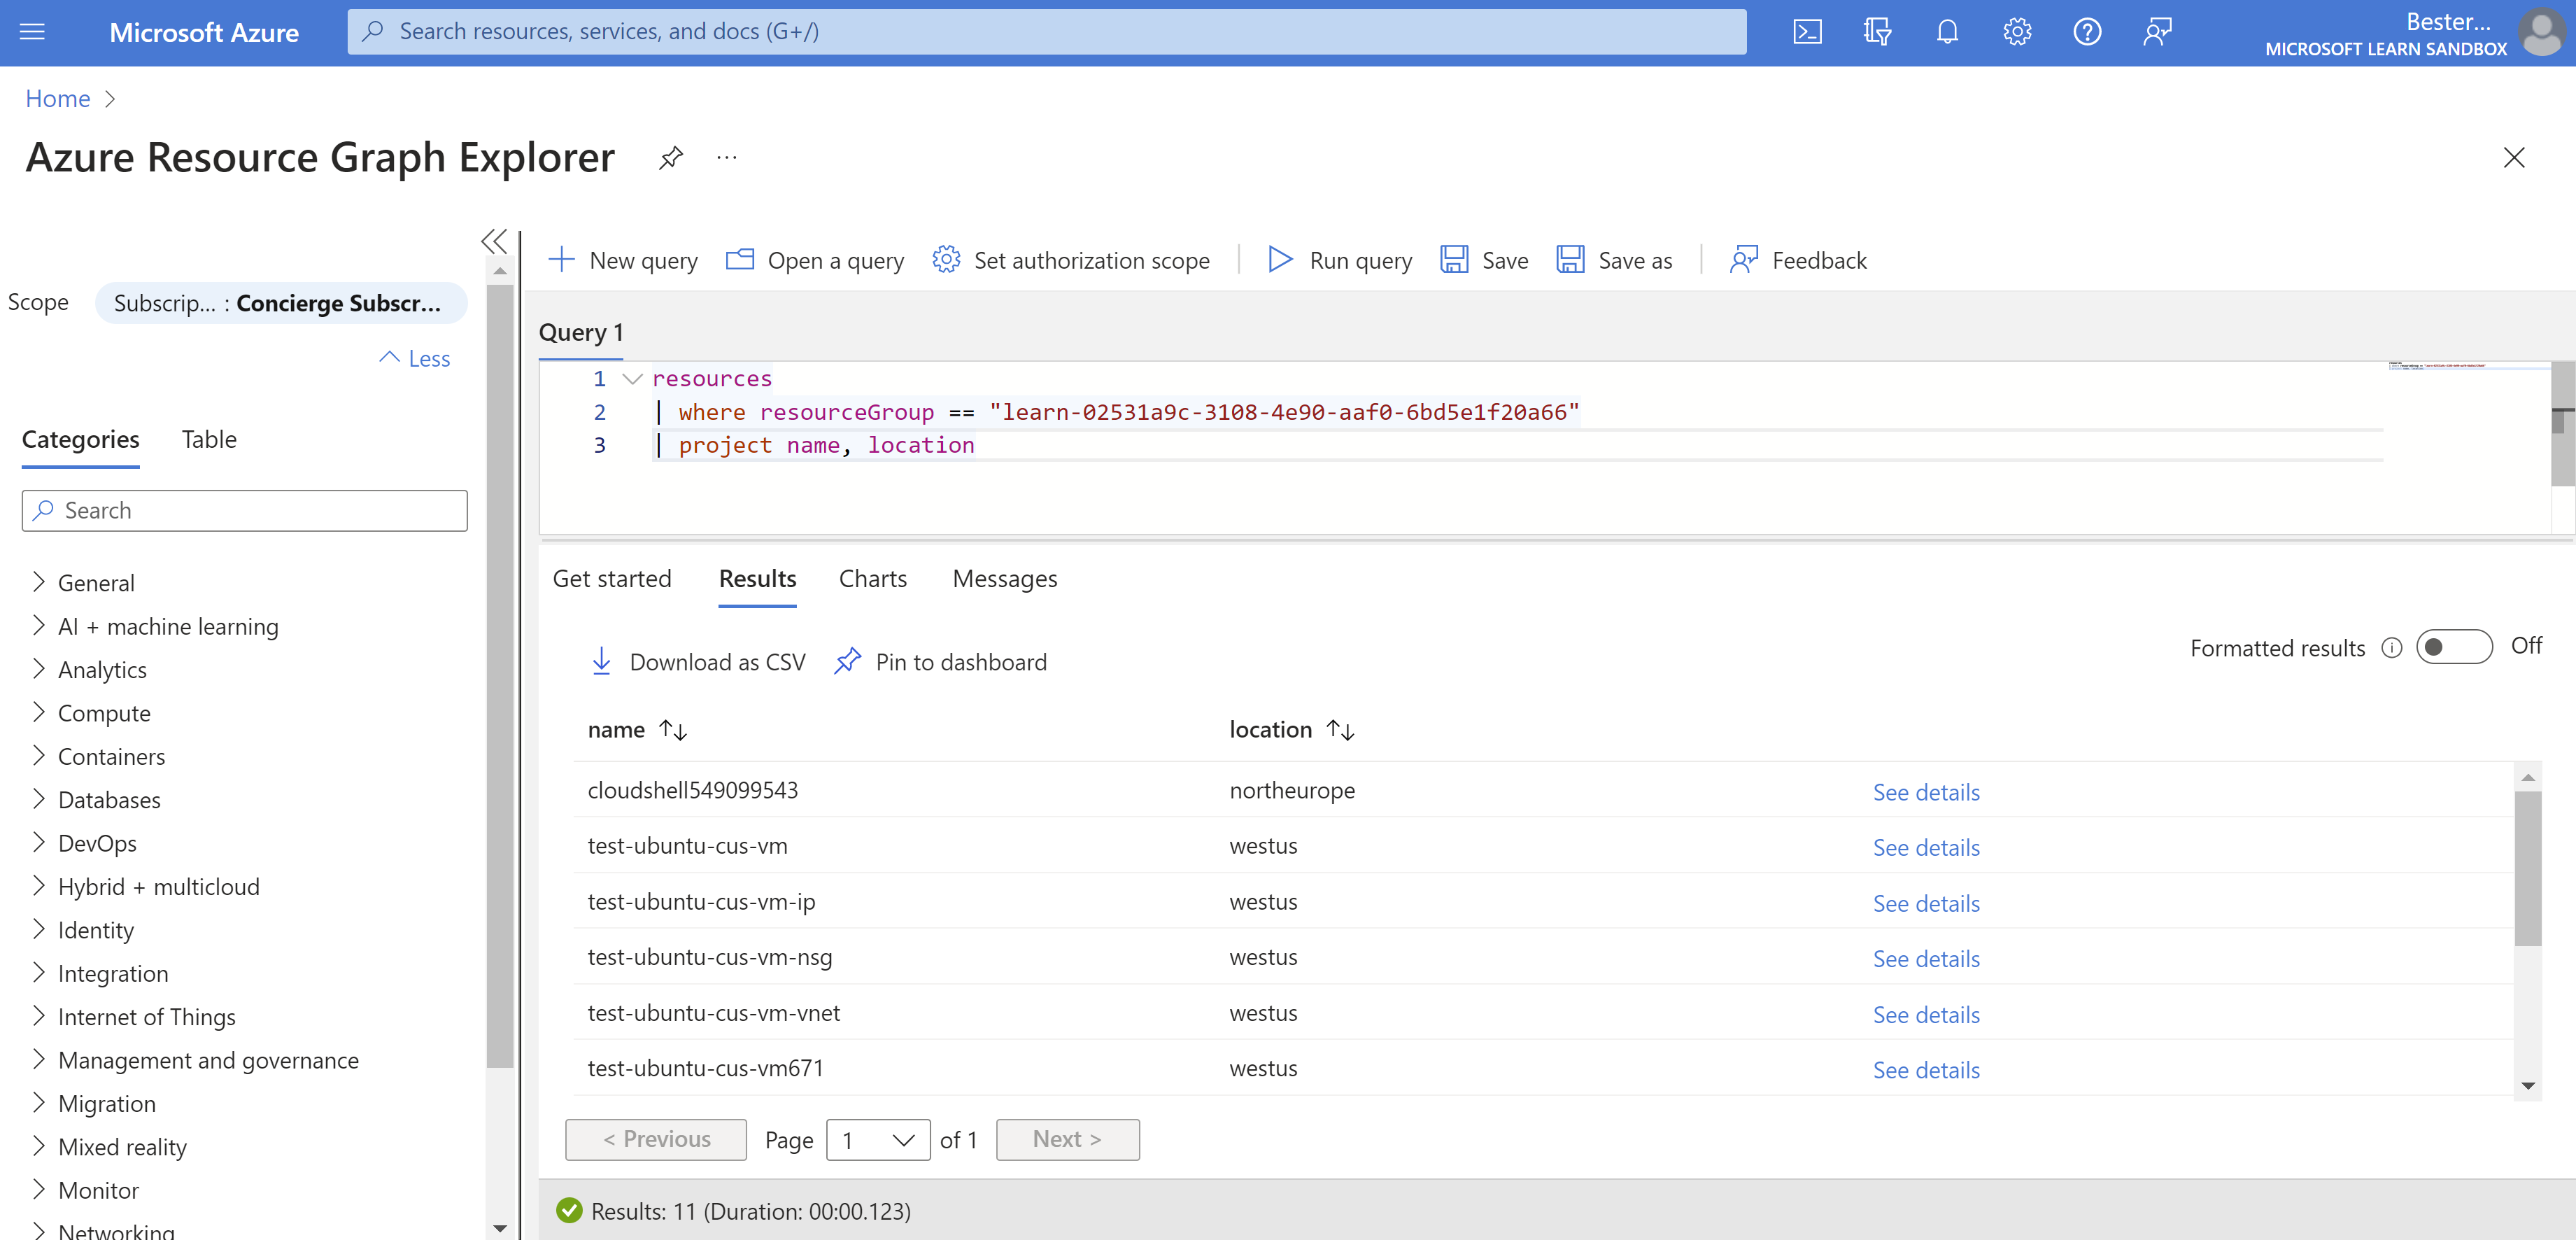Expand the Identity category
The height and width of the screenshot is (1240, 2576).
(x=39, y=930)
